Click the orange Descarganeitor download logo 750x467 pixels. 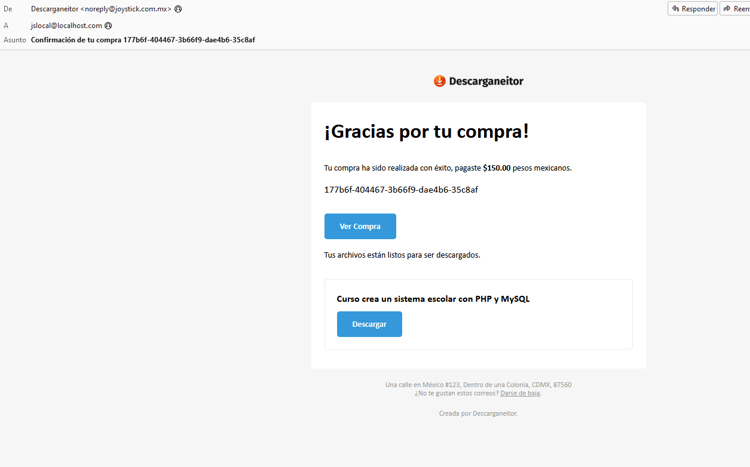(440, 81)
